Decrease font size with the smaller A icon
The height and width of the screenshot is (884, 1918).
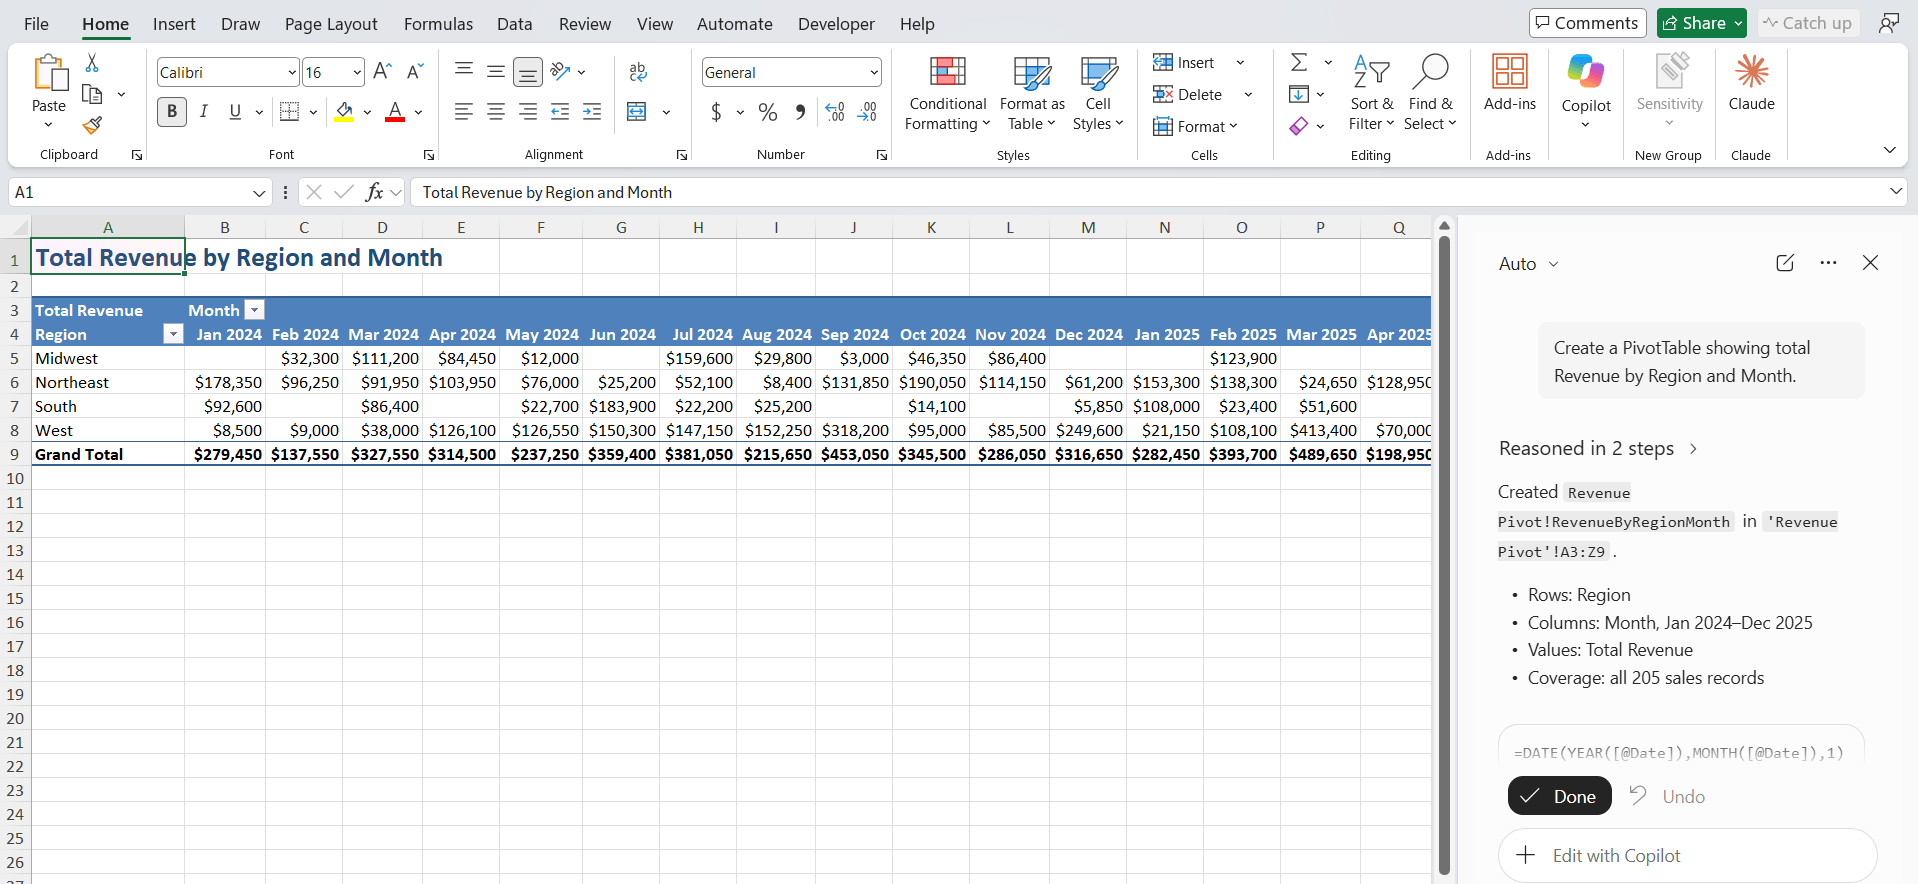pos(415,71)
